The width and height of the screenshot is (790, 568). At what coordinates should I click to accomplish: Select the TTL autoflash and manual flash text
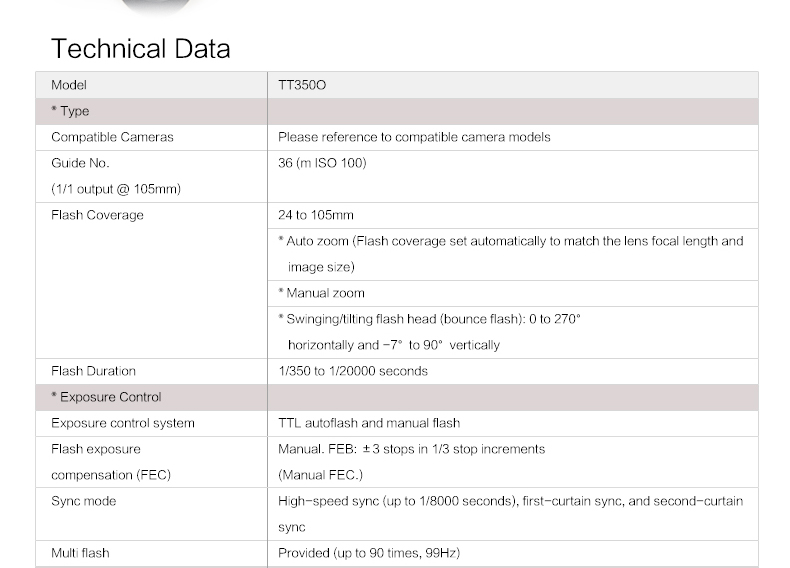coord(369,423)
